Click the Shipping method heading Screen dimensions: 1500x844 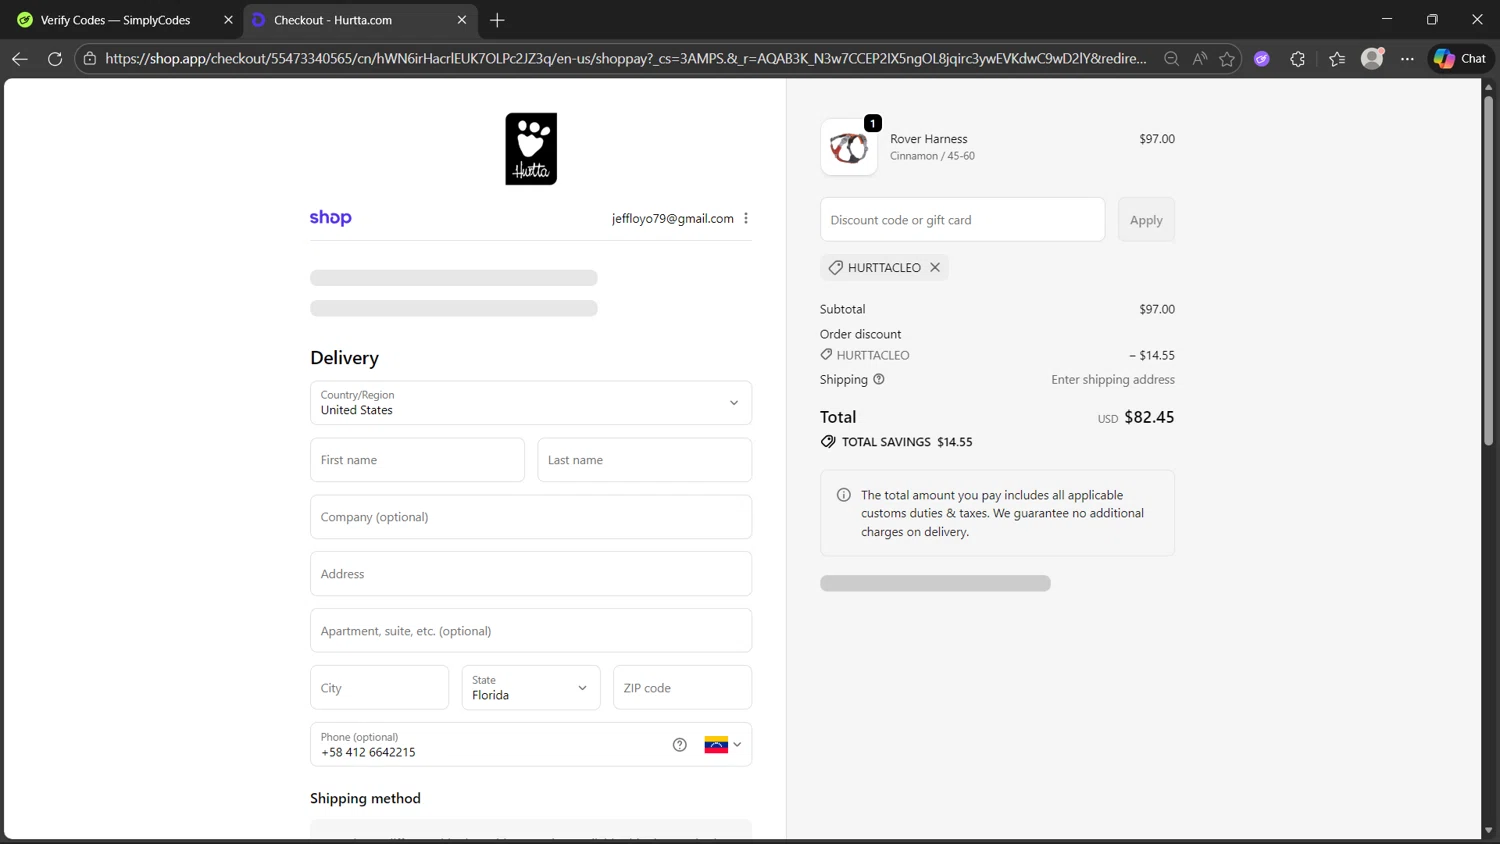click(365, 798)
